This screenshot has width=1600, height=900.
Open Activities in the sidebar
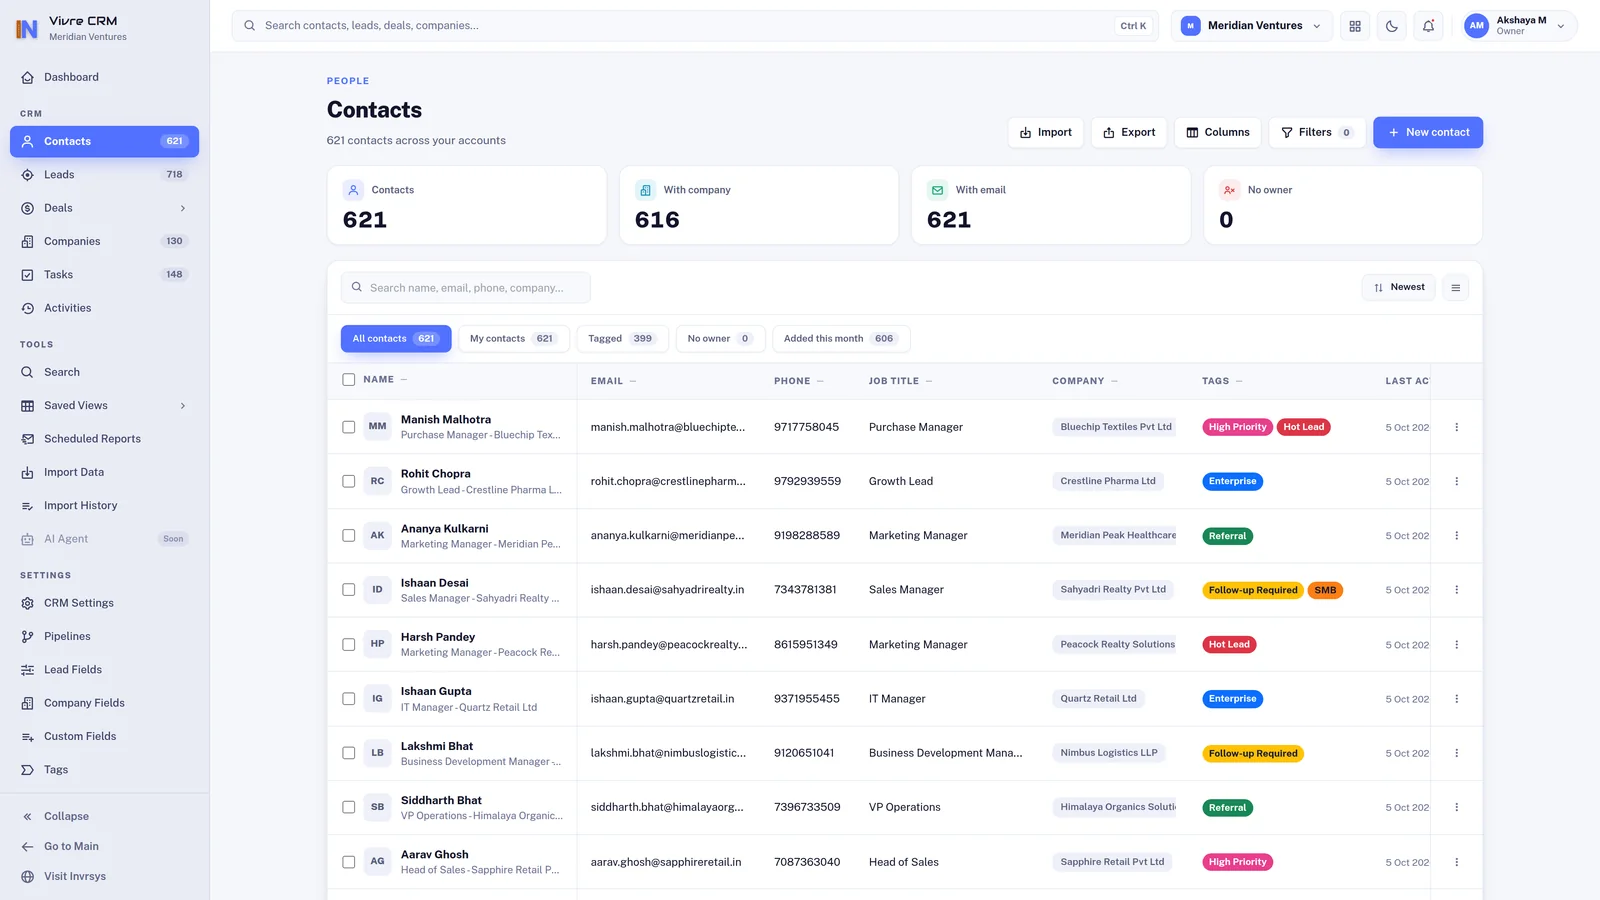[x=104, y=308]
